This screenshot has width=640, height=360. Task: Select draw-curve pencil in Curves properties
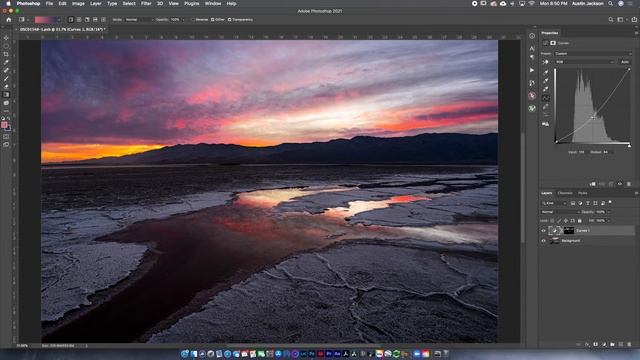546,107
